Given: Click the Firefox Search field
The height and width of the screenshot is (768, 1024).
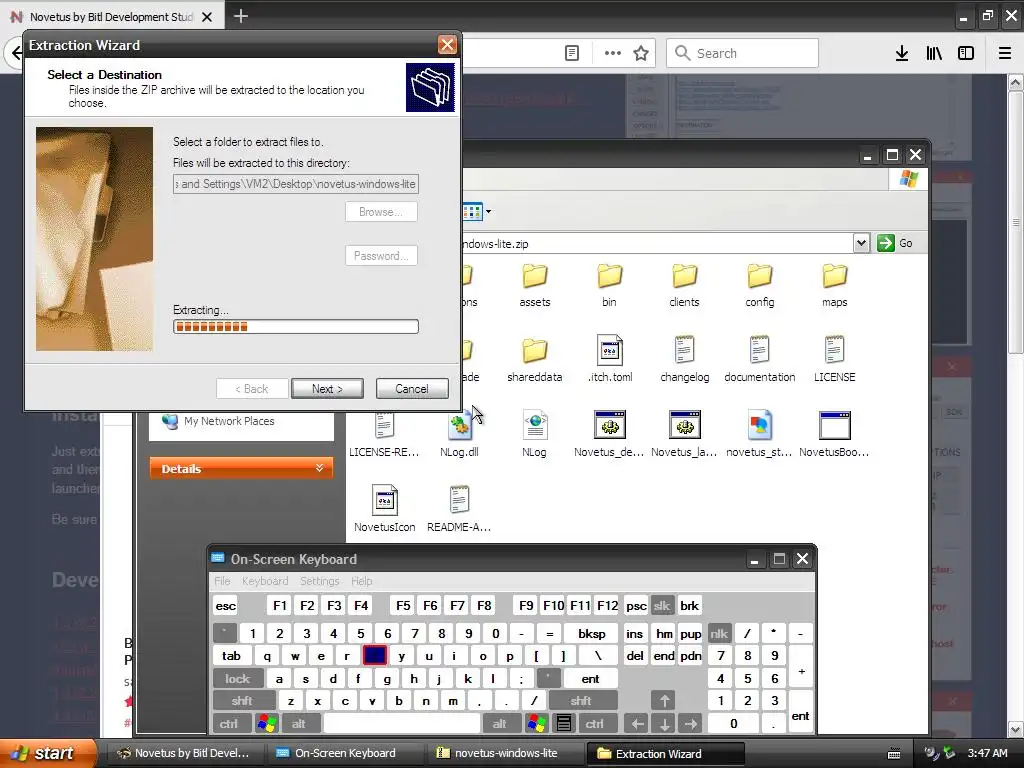Looking at the screenshot, I should click(743, 54).
